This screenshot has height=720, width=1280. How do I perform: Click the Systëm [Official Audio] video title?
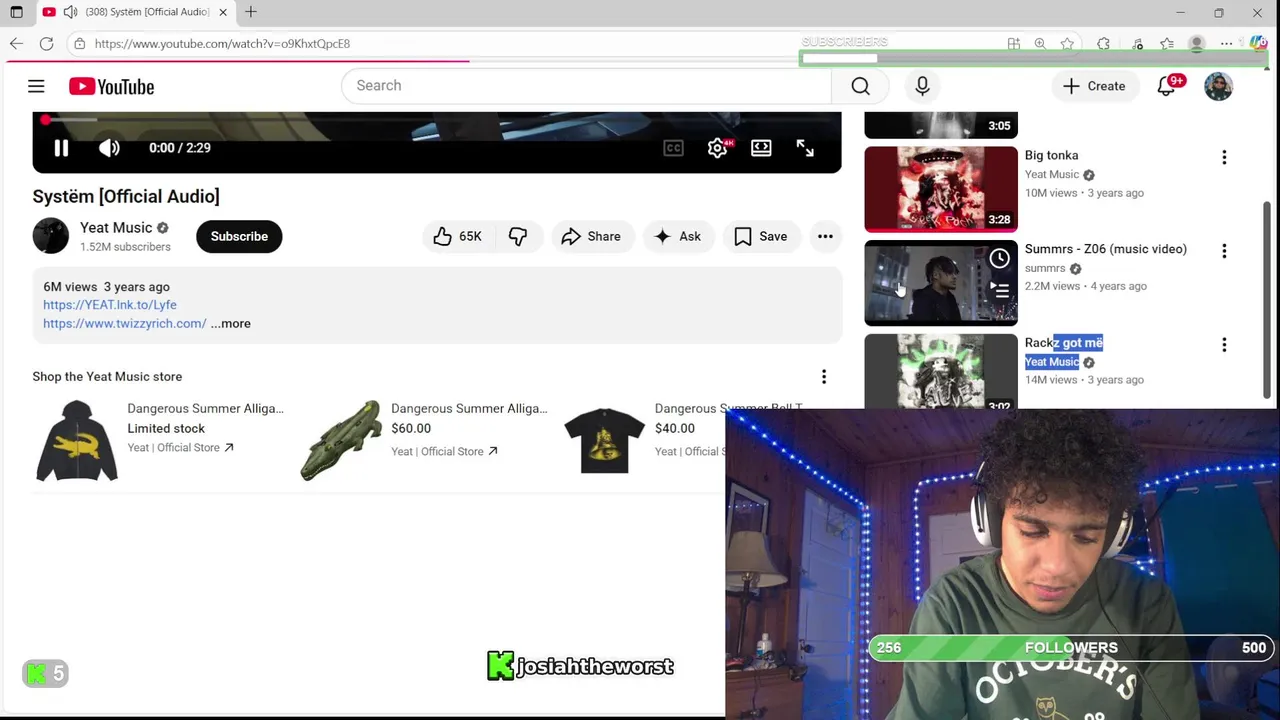[x=126, y=196]
